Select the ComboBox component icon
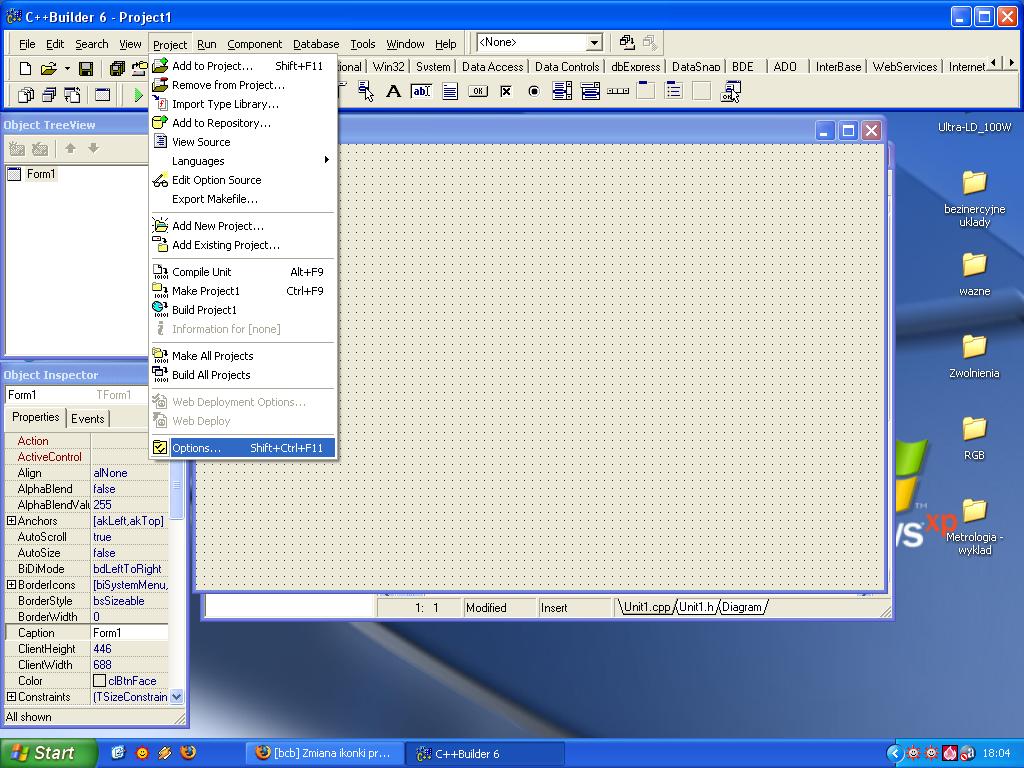Screen dimensions: 1024x768 (x=590, y=91)
